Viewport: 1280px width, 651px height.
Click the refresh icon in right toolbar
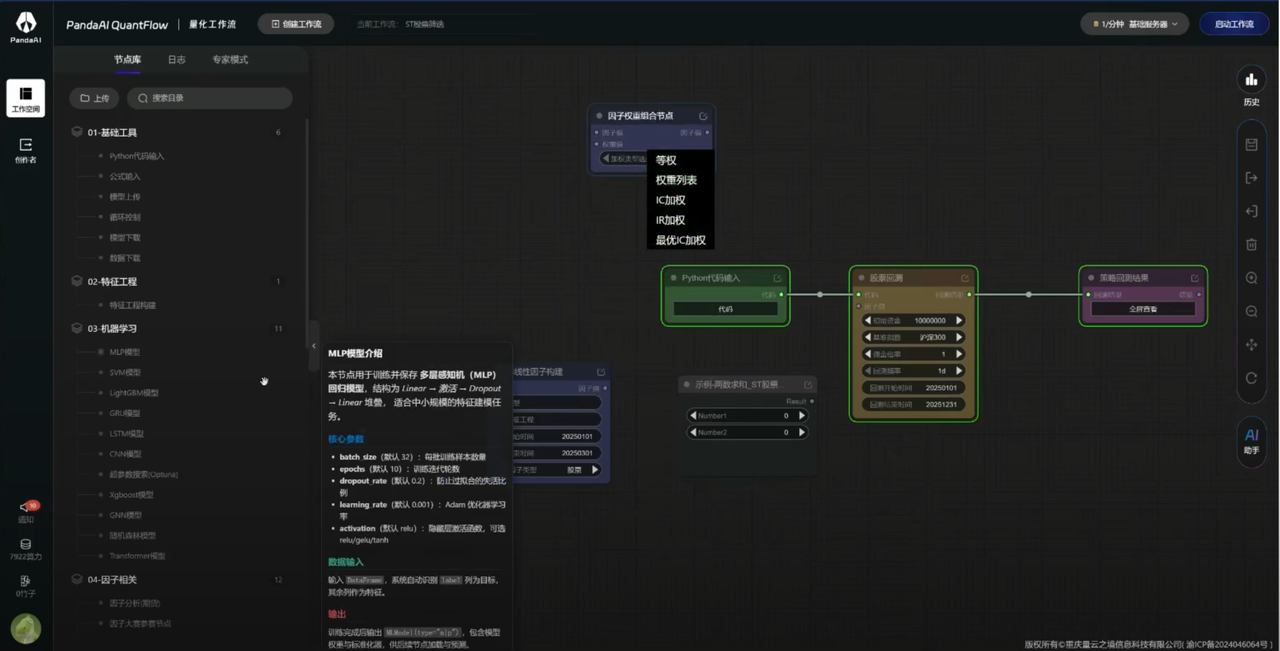[1251, 378]
